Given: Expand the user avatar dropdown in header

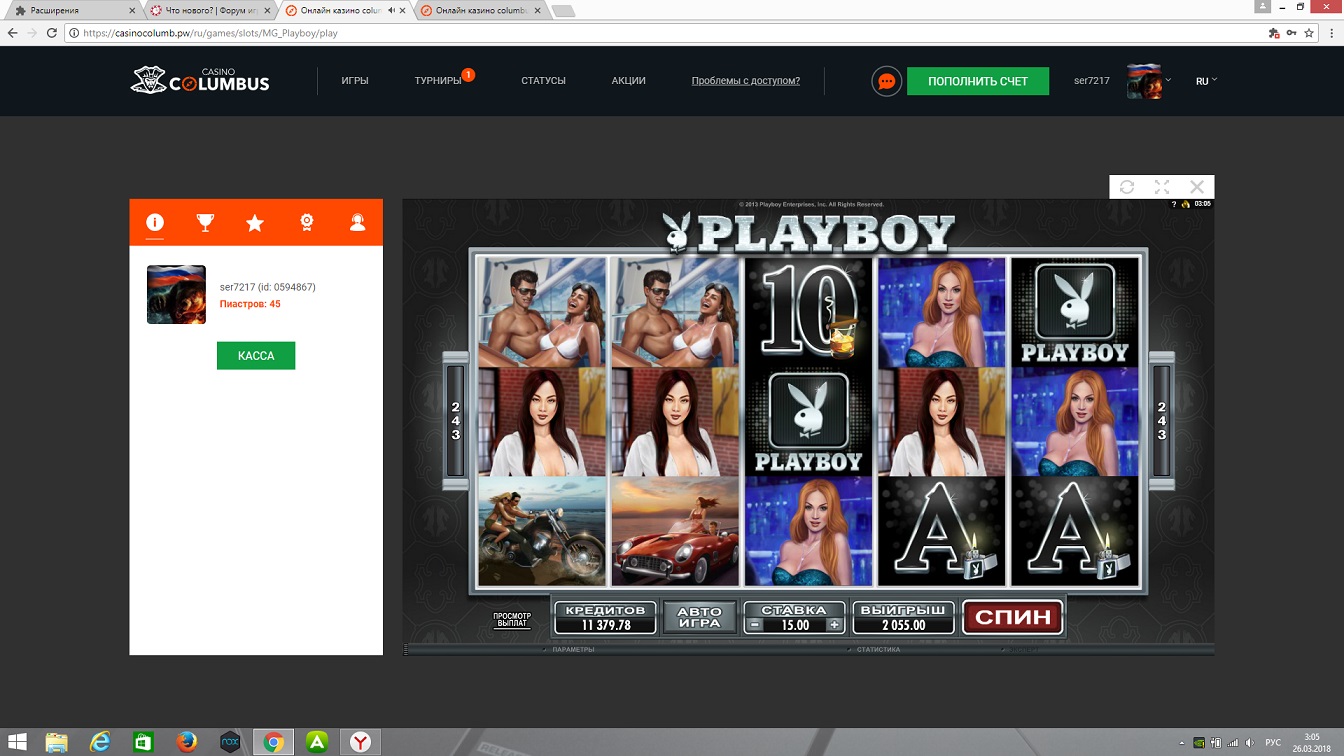Looking at the screenshot, I should coord(1168,80).
